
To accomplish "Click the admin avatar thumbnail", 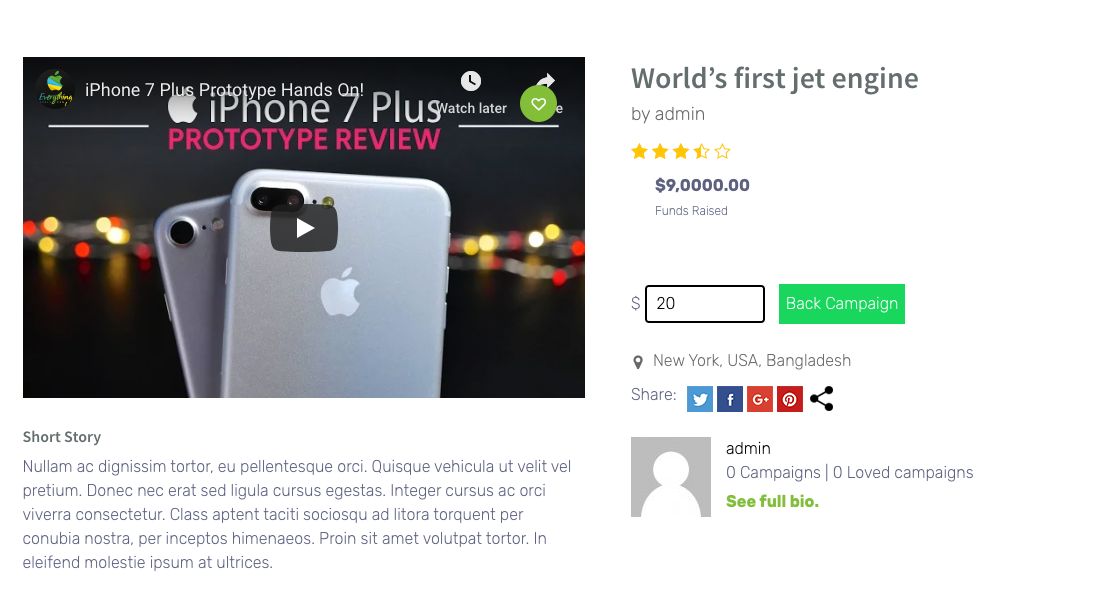I will 671,477.
